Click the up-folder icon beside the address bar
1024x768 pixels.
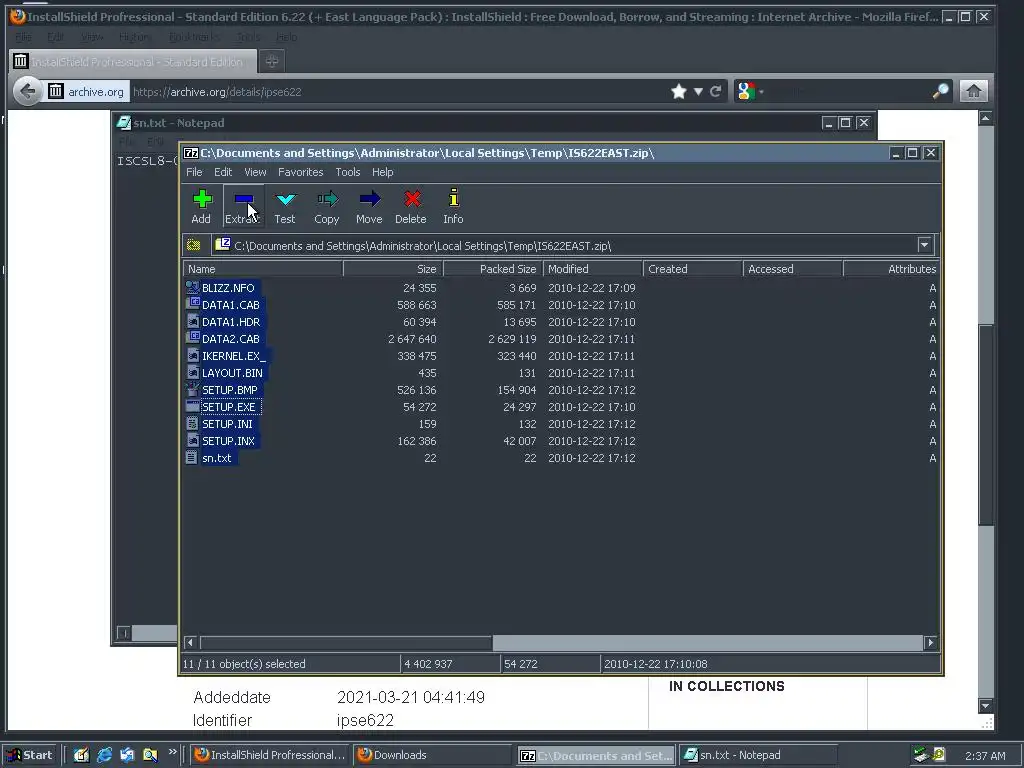pos(193,246)
